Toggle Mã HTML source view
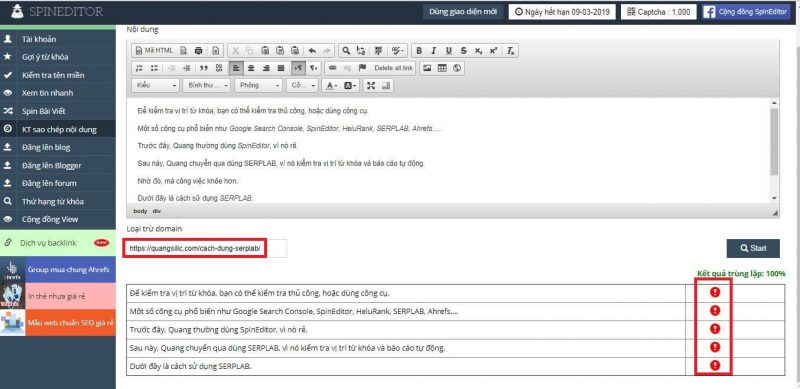 [154, 51]
